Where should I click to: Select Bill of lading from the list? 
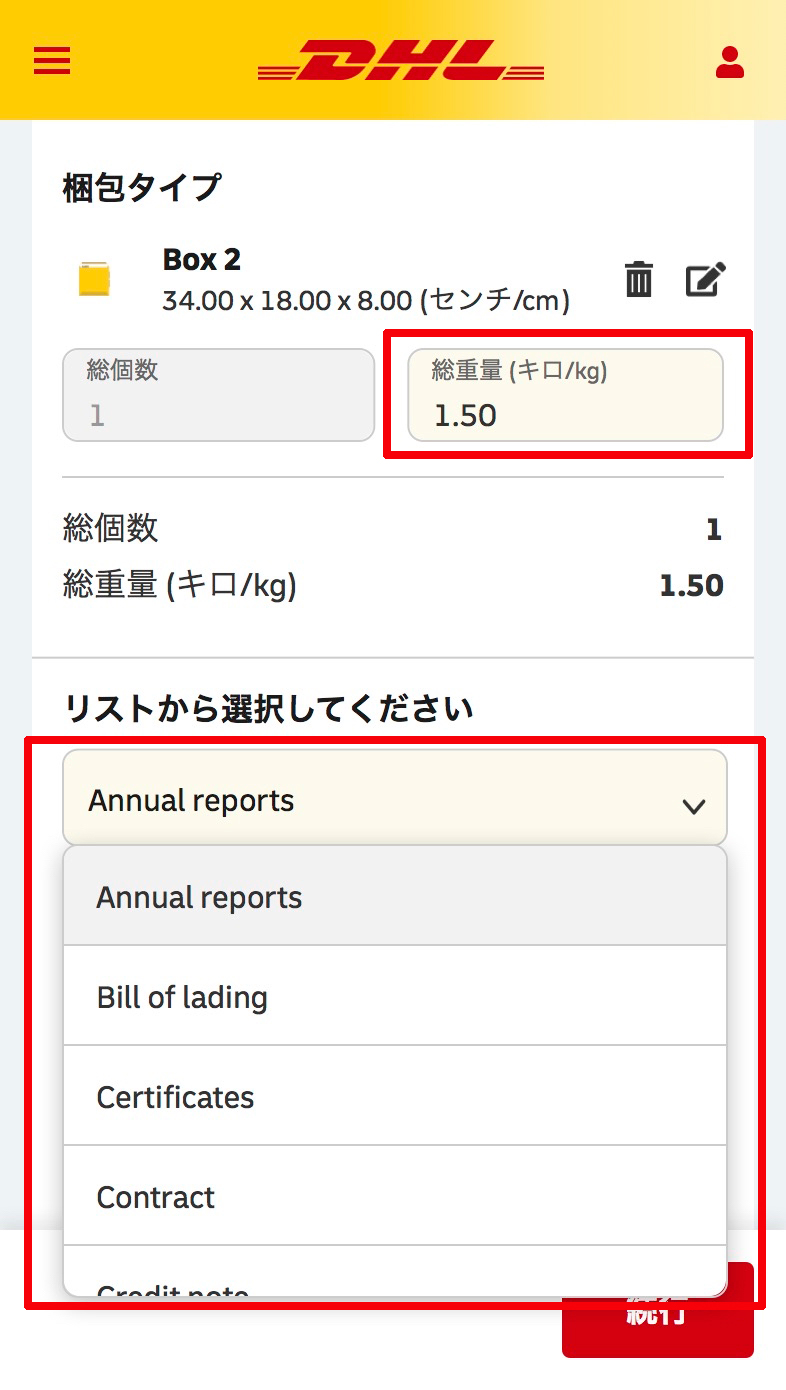394,997
